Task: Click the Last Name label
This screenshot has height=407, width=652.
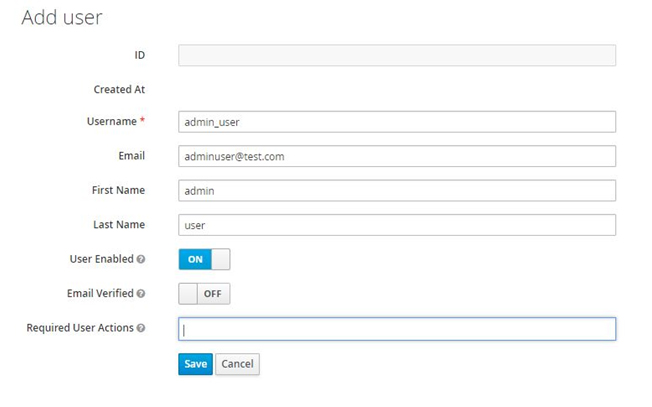Action: click(x=118, y=224)
